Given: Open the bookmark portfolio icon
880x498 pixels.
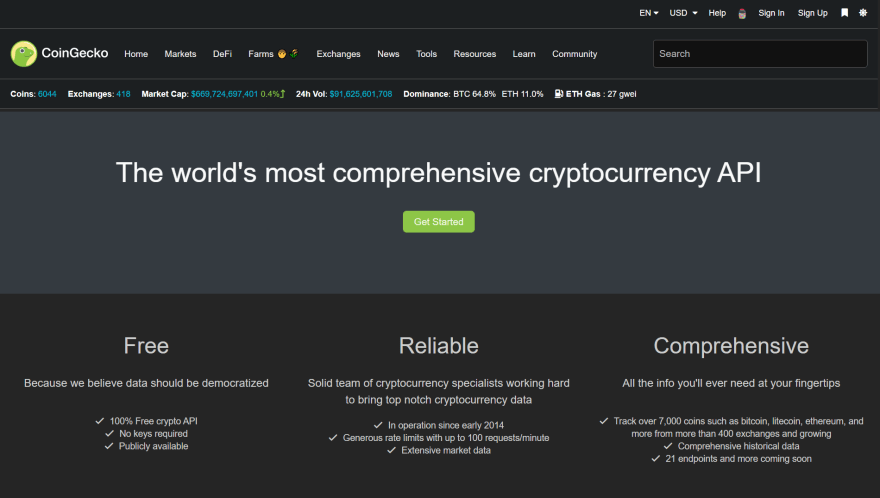Looking at the screenshot, I should (844, 13).
